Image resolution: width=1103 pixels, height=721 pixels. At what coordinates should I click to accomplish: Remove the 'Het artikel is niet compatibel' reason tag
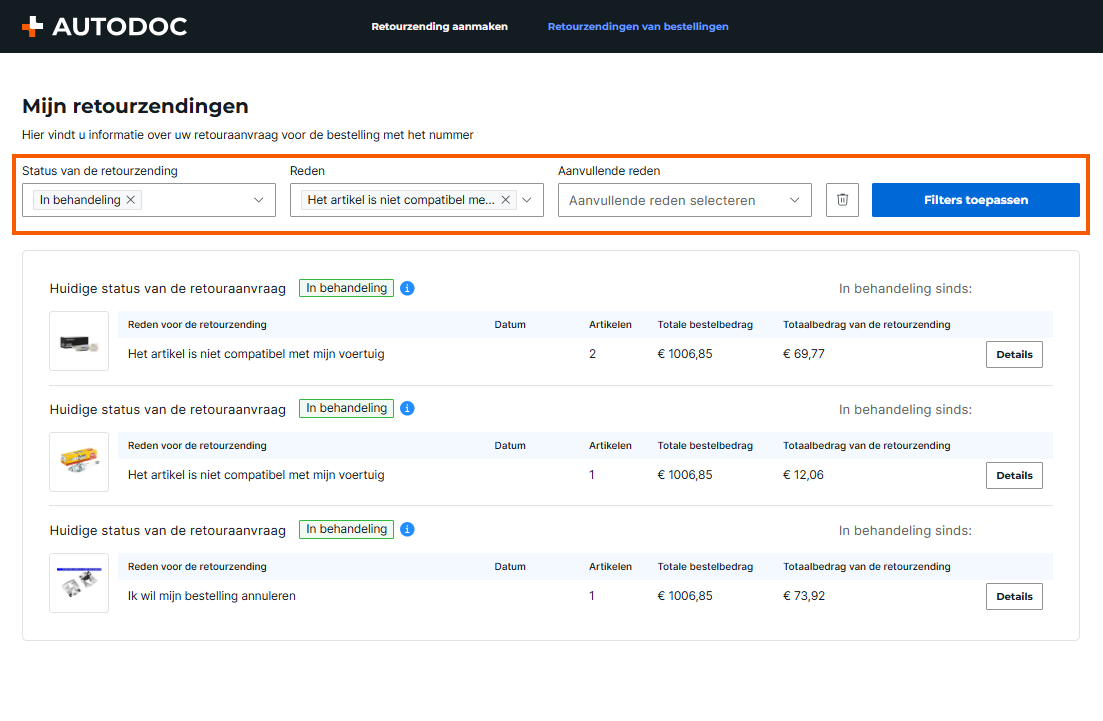pyautogui.click(x=506, y=200)
